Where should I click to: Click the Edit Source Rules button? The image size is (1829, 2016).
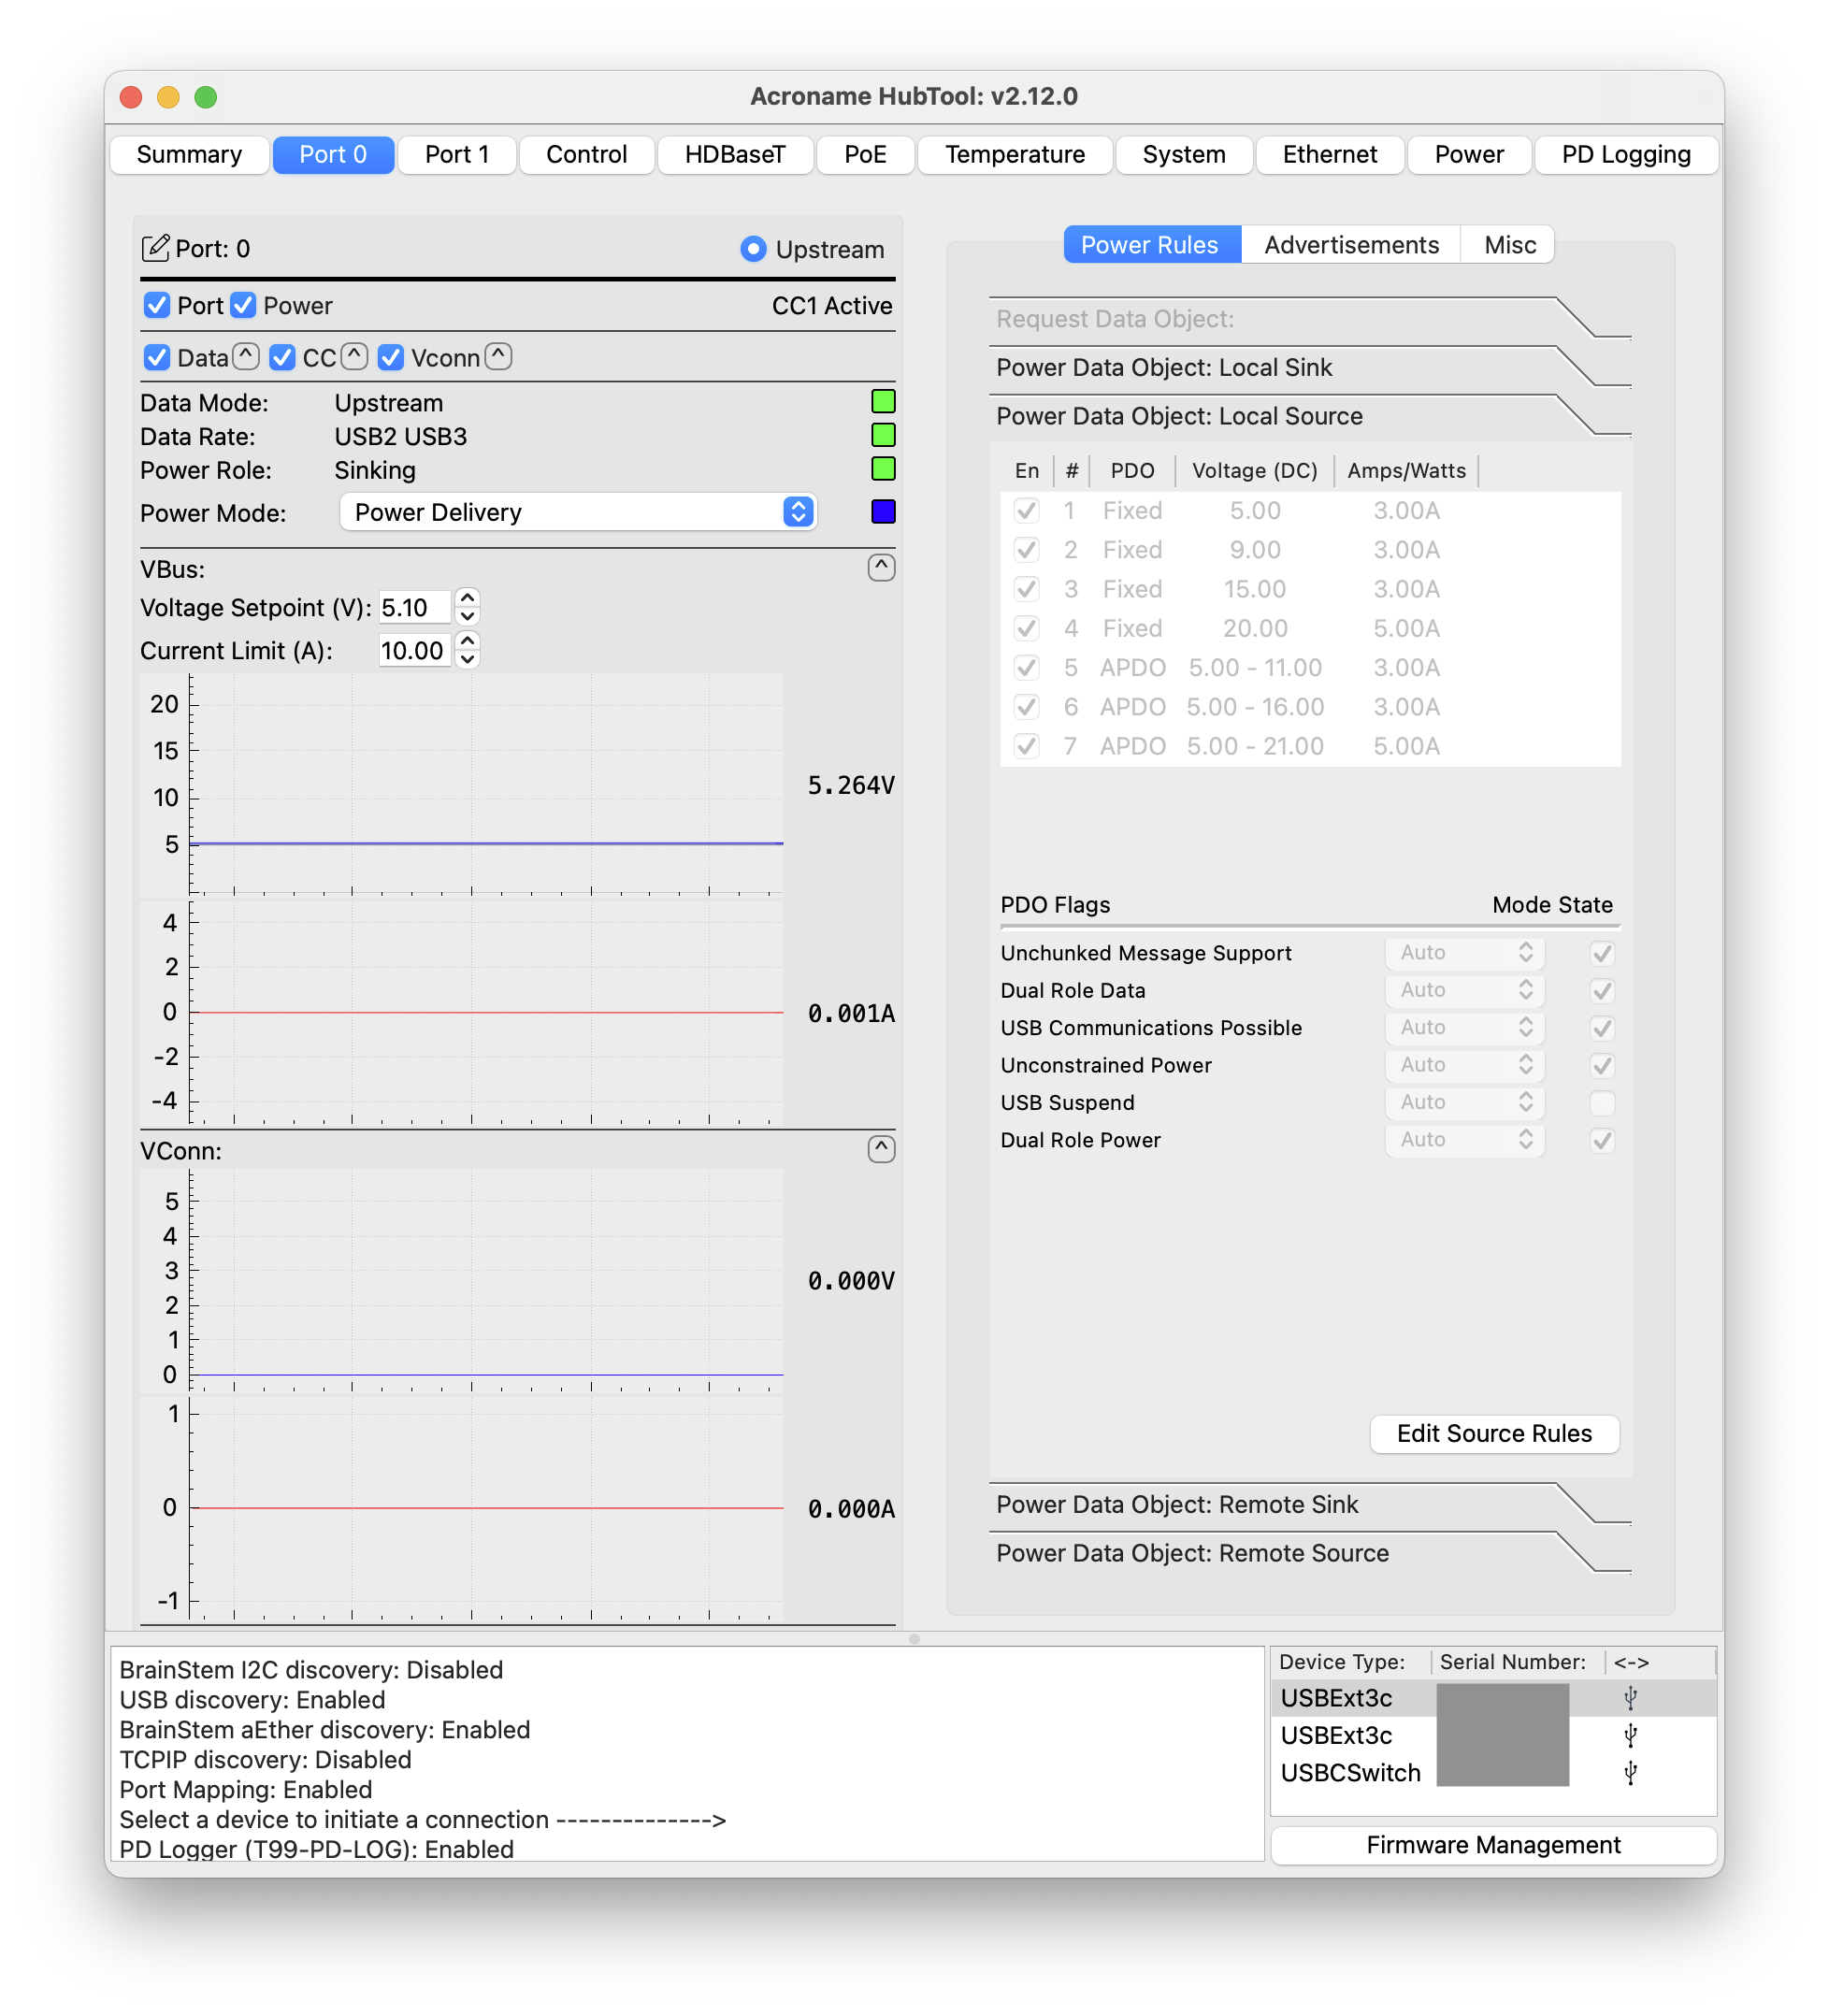pyautogui.click(x=1494, y=1434)
